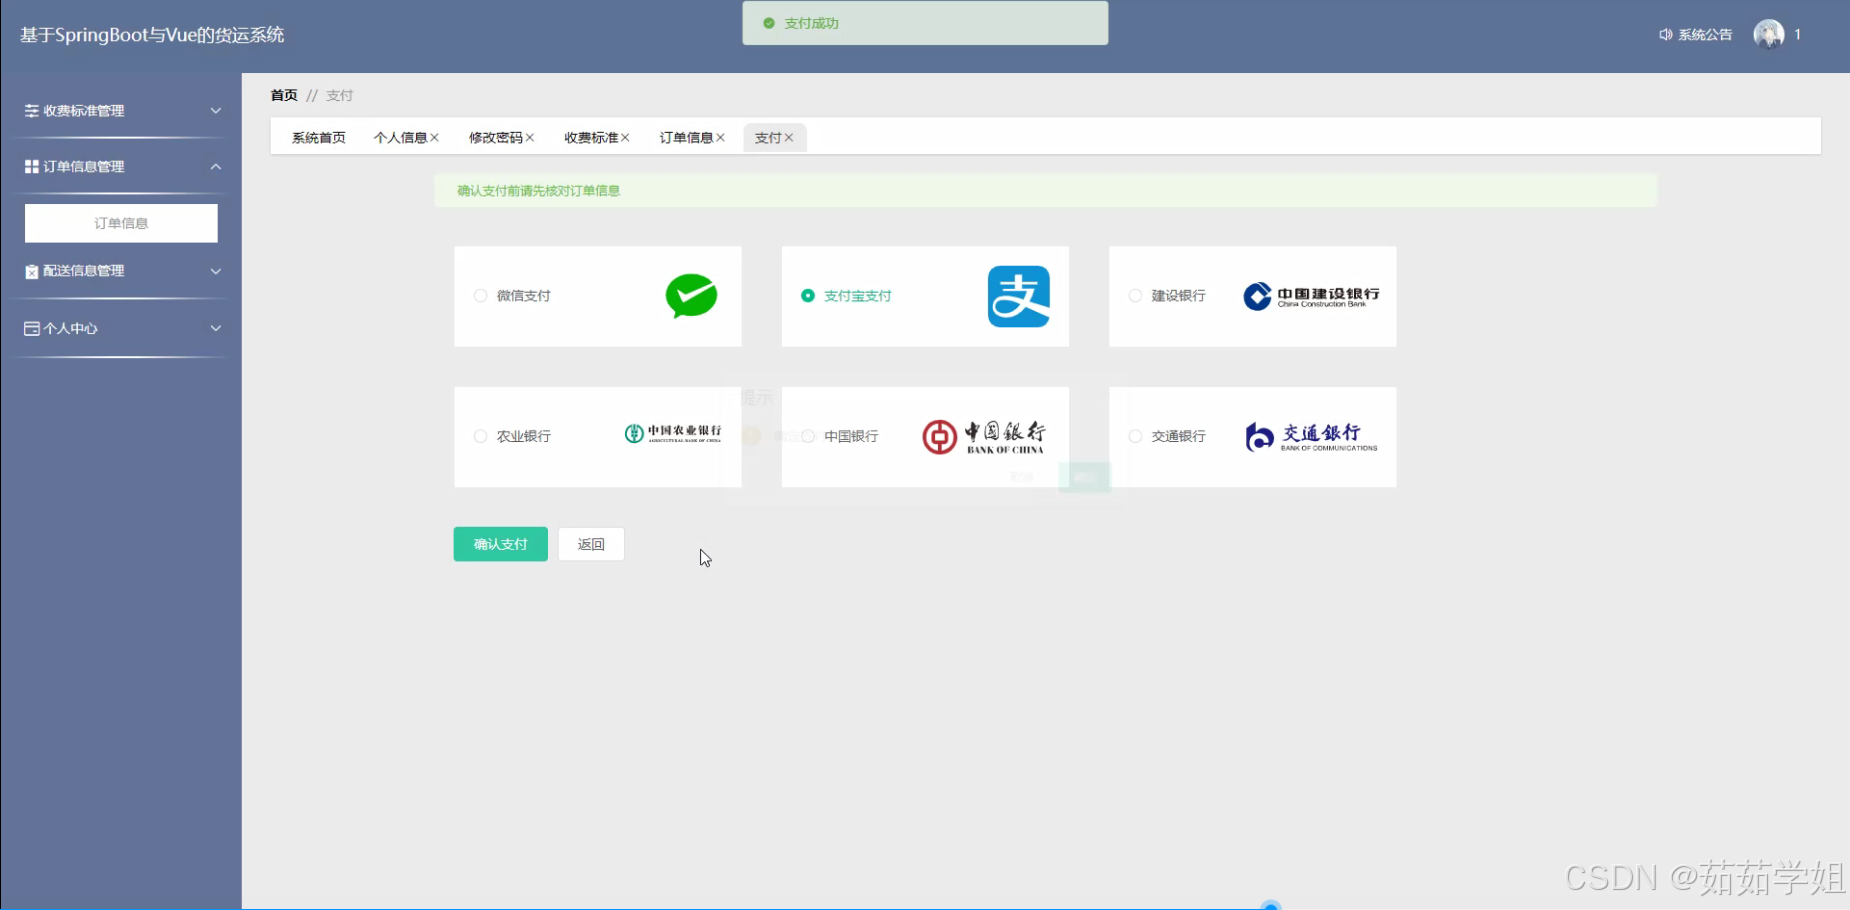This screenshot has height=910, width=1850.
Task: Close the 个人信息 tab
Action: [435, 138]
